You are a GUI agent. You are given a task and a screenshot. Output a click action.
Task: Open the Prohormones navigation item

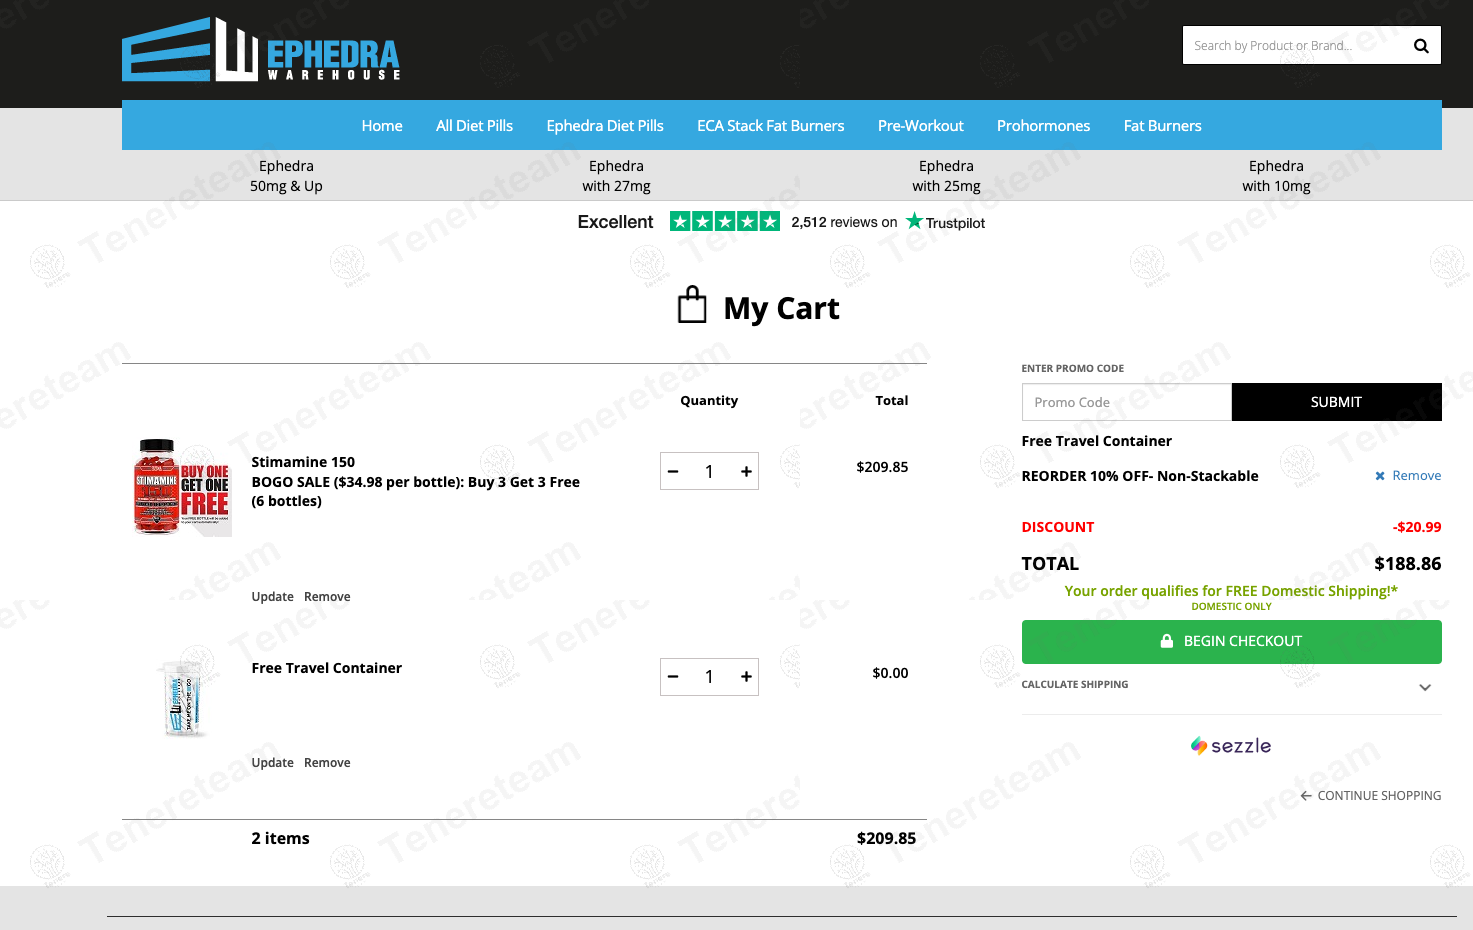1043,126
